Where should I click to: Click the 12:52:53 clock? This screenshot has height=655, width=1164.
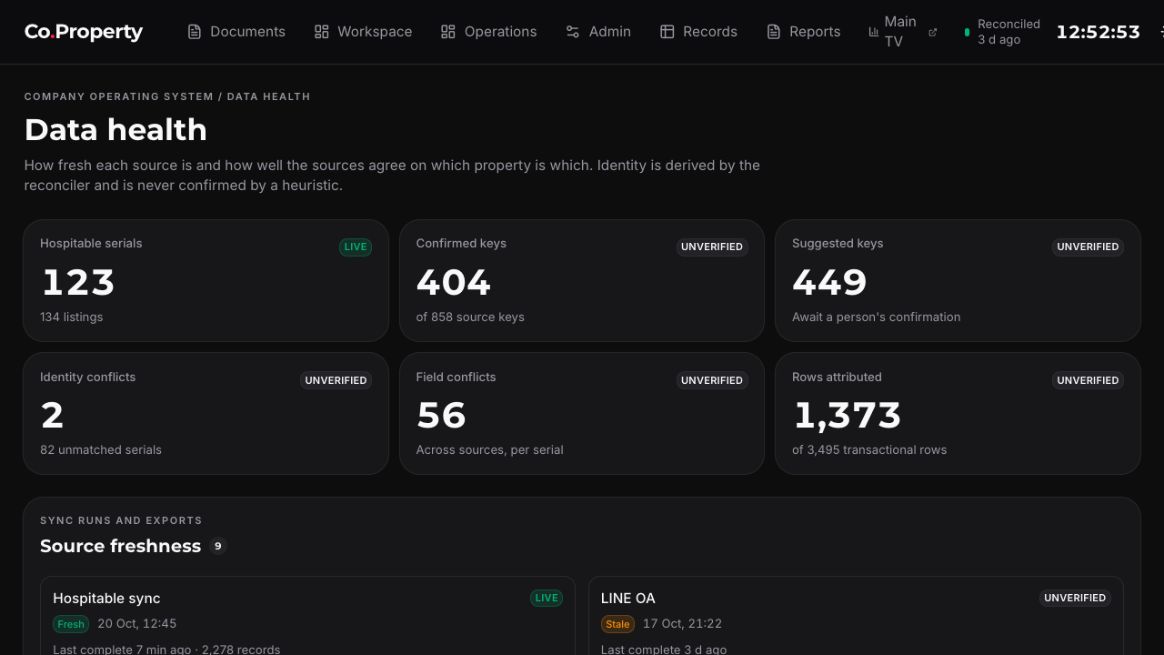(x=1098, y=32)
